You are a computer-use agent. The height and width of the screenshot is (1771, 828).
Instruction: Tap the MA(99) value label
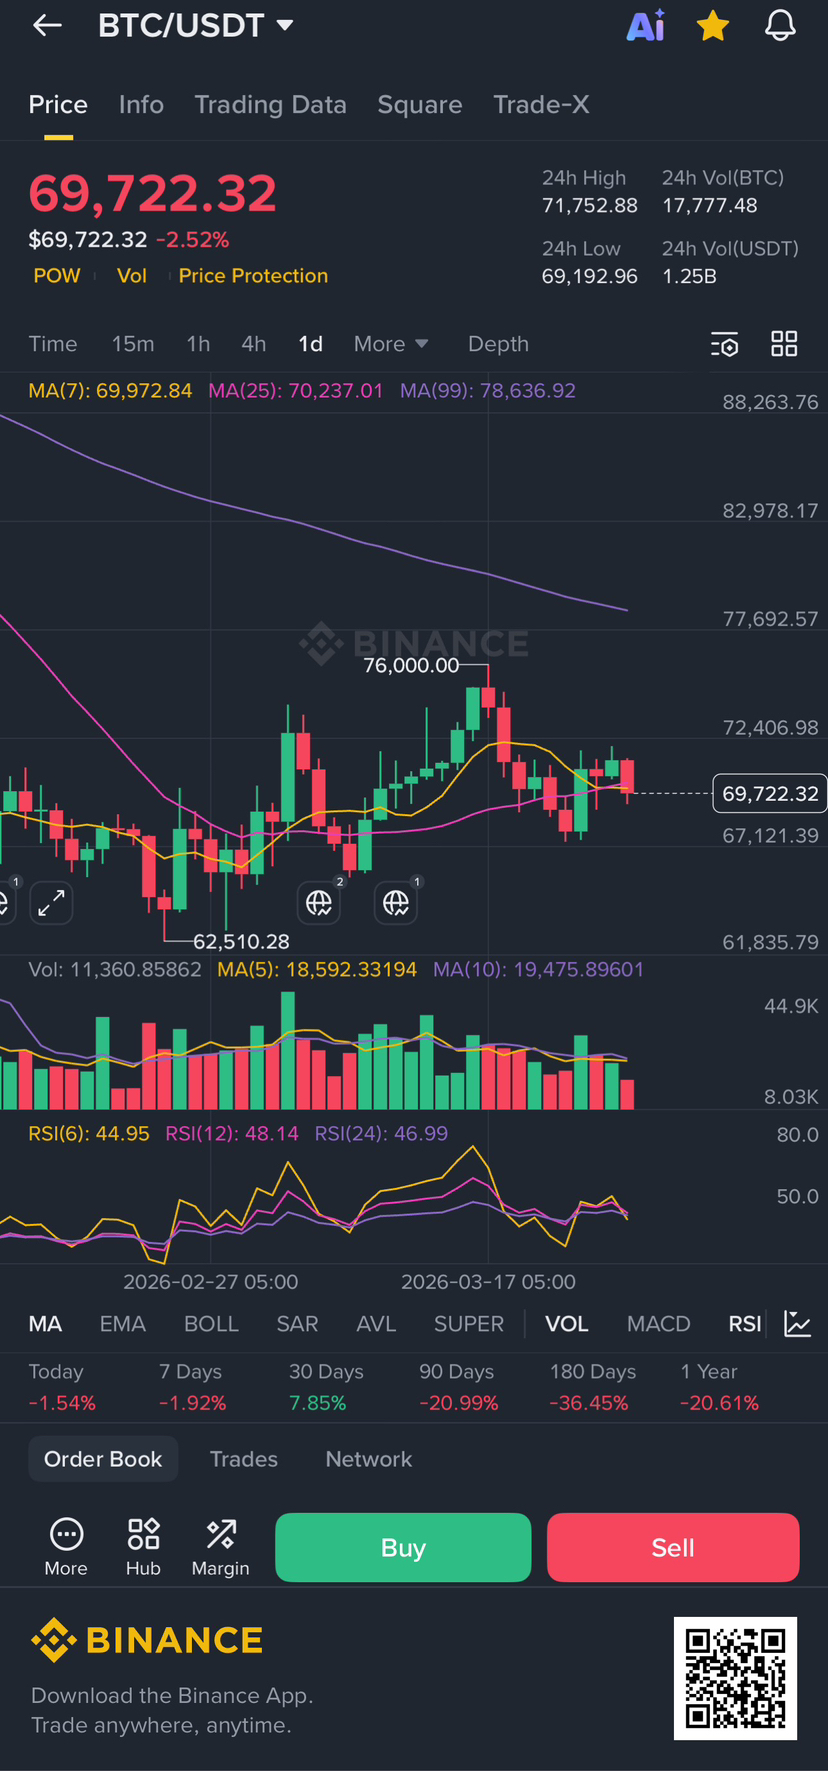(488, 391)
